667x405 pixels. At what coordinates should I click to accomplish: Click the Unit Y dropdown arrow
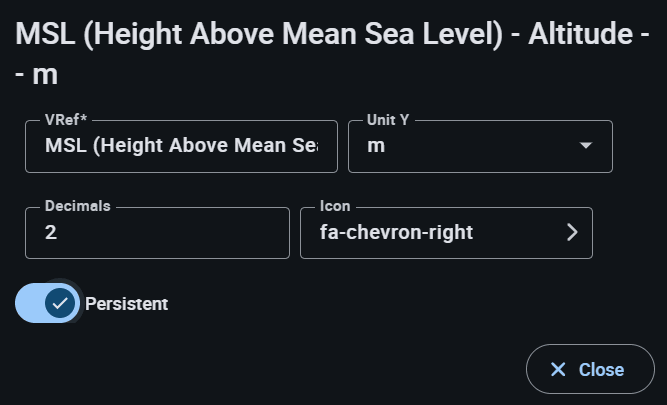586,146
